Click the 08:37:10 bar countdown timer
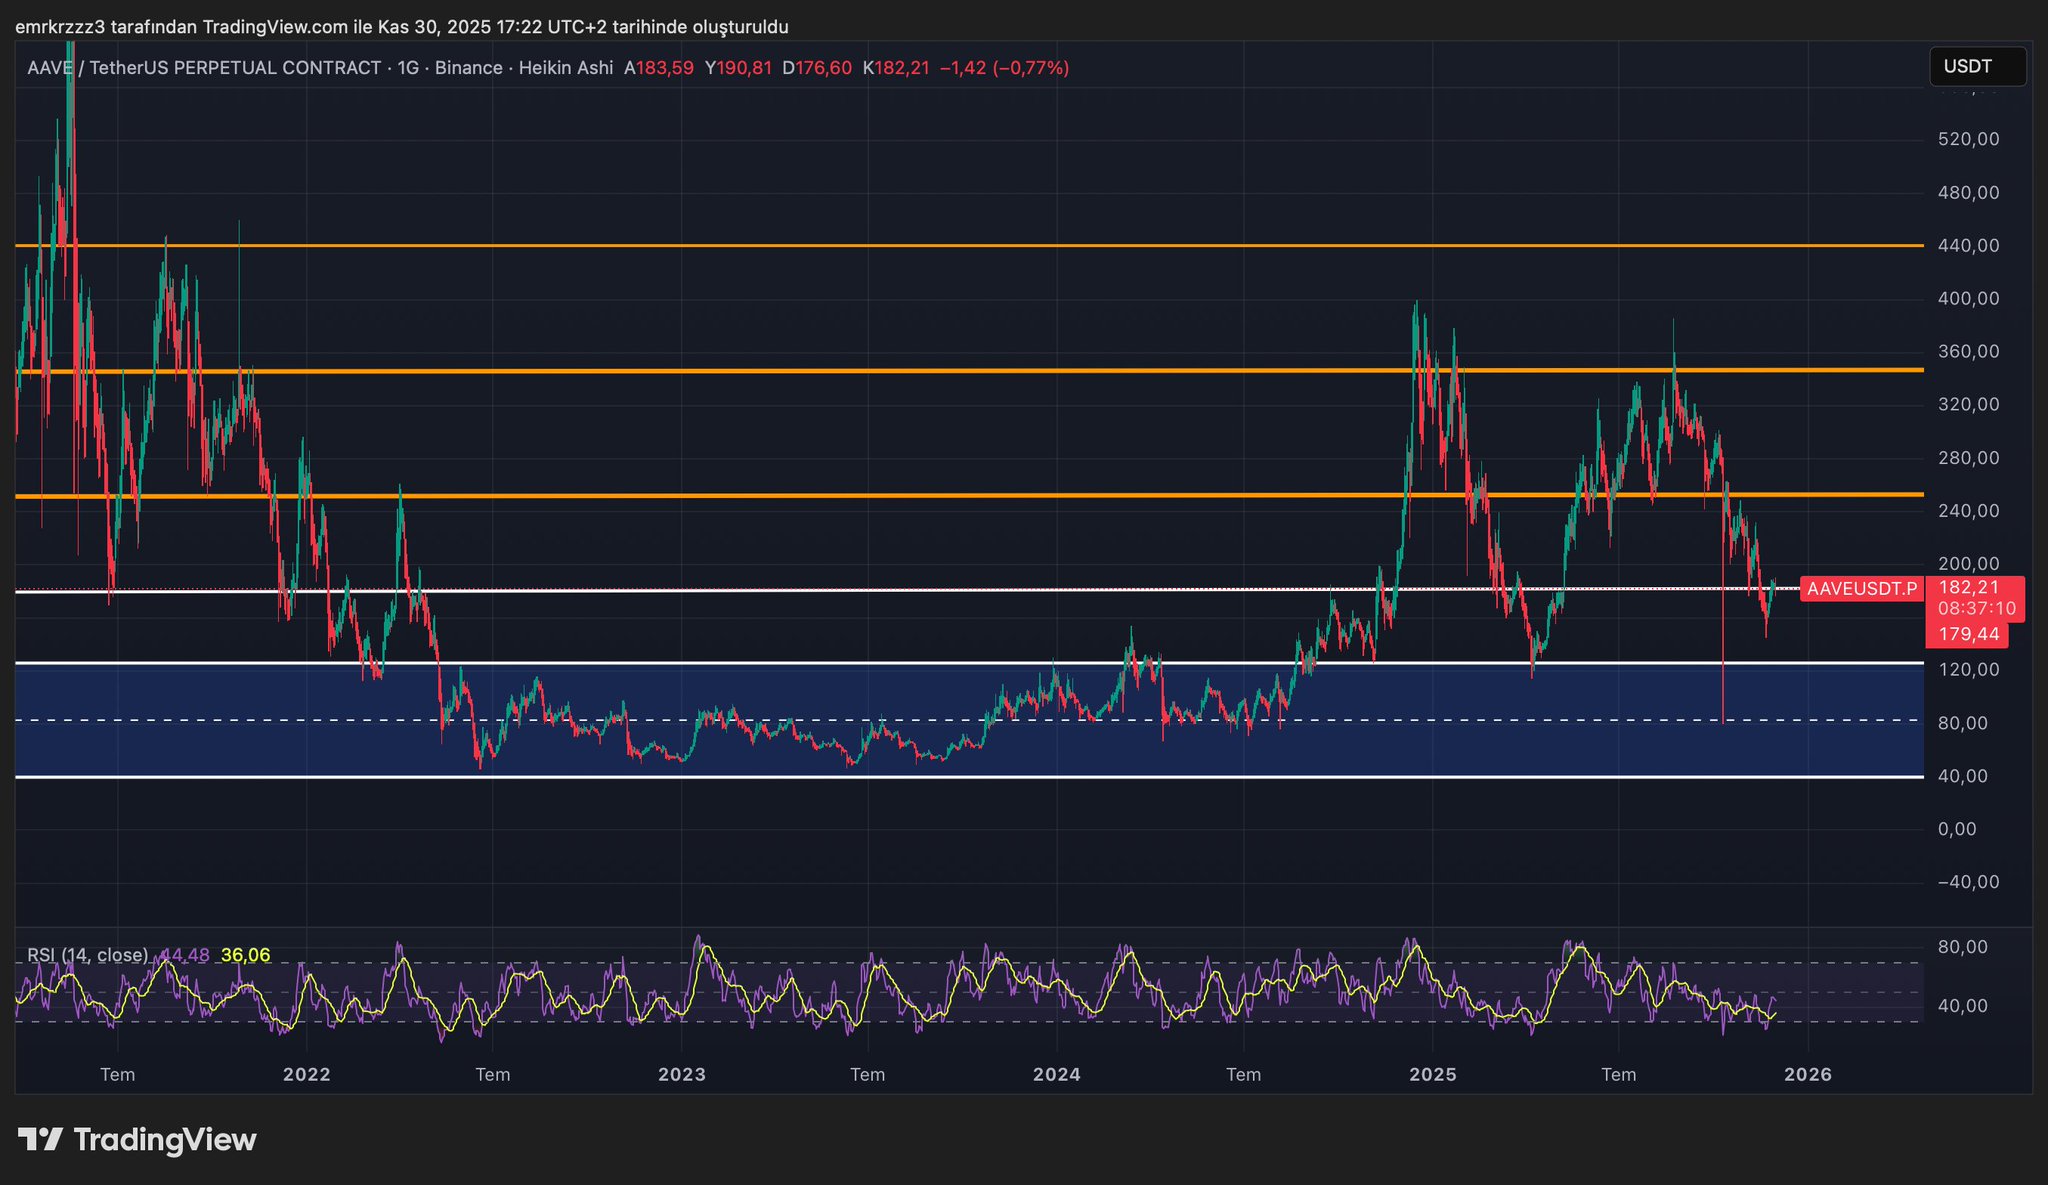The image size is (2048, 1185). pos(1976,608)
